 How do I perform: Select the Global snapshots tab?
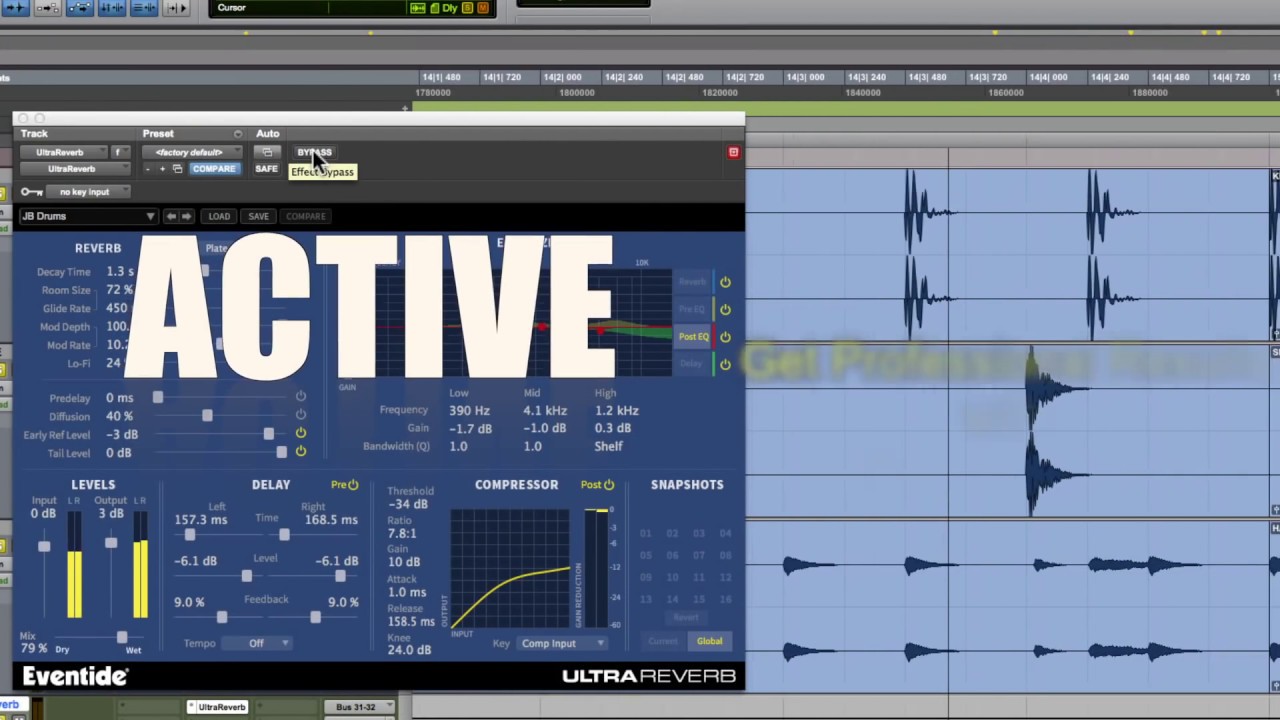click(709, 641)
